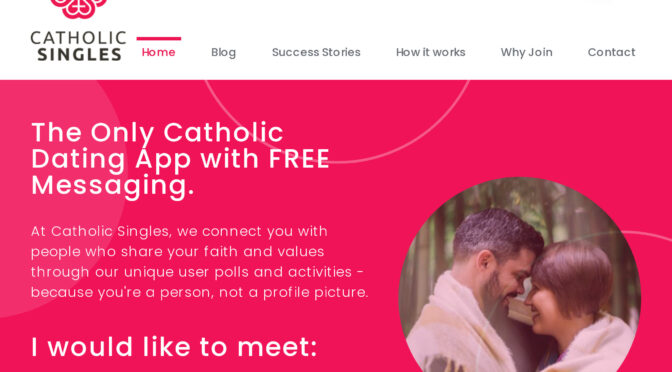Navigate to the Contact page

pyautogui.click(x=611, y=52)
